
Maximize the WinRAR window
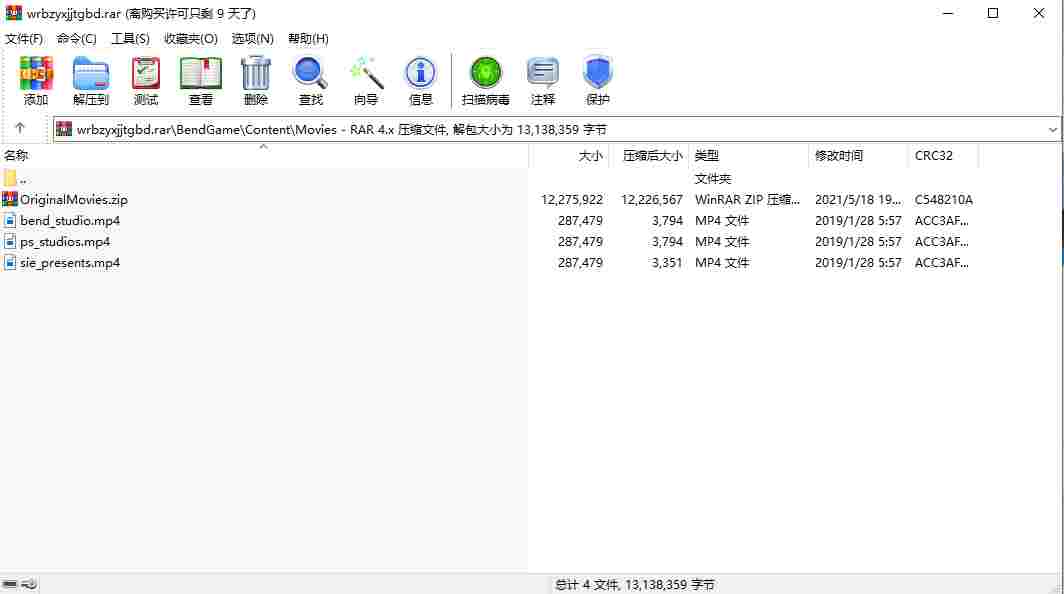pos(993,13)
